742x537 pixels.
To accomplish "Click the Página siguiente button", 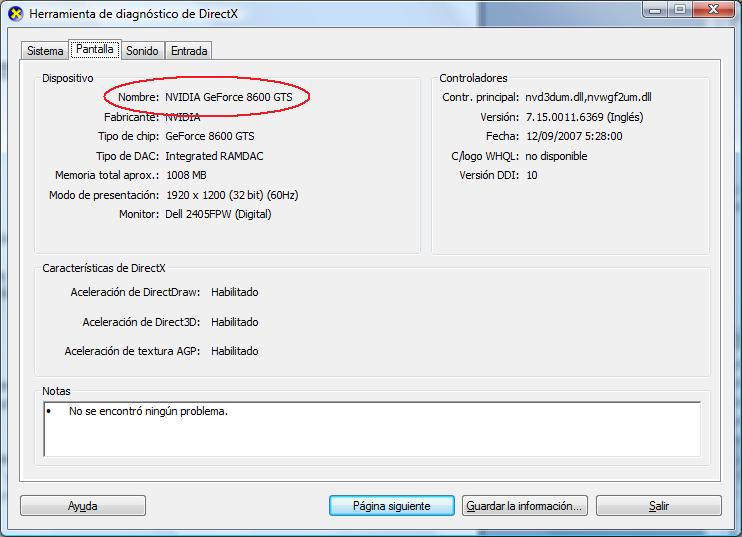I will [392, 506].
